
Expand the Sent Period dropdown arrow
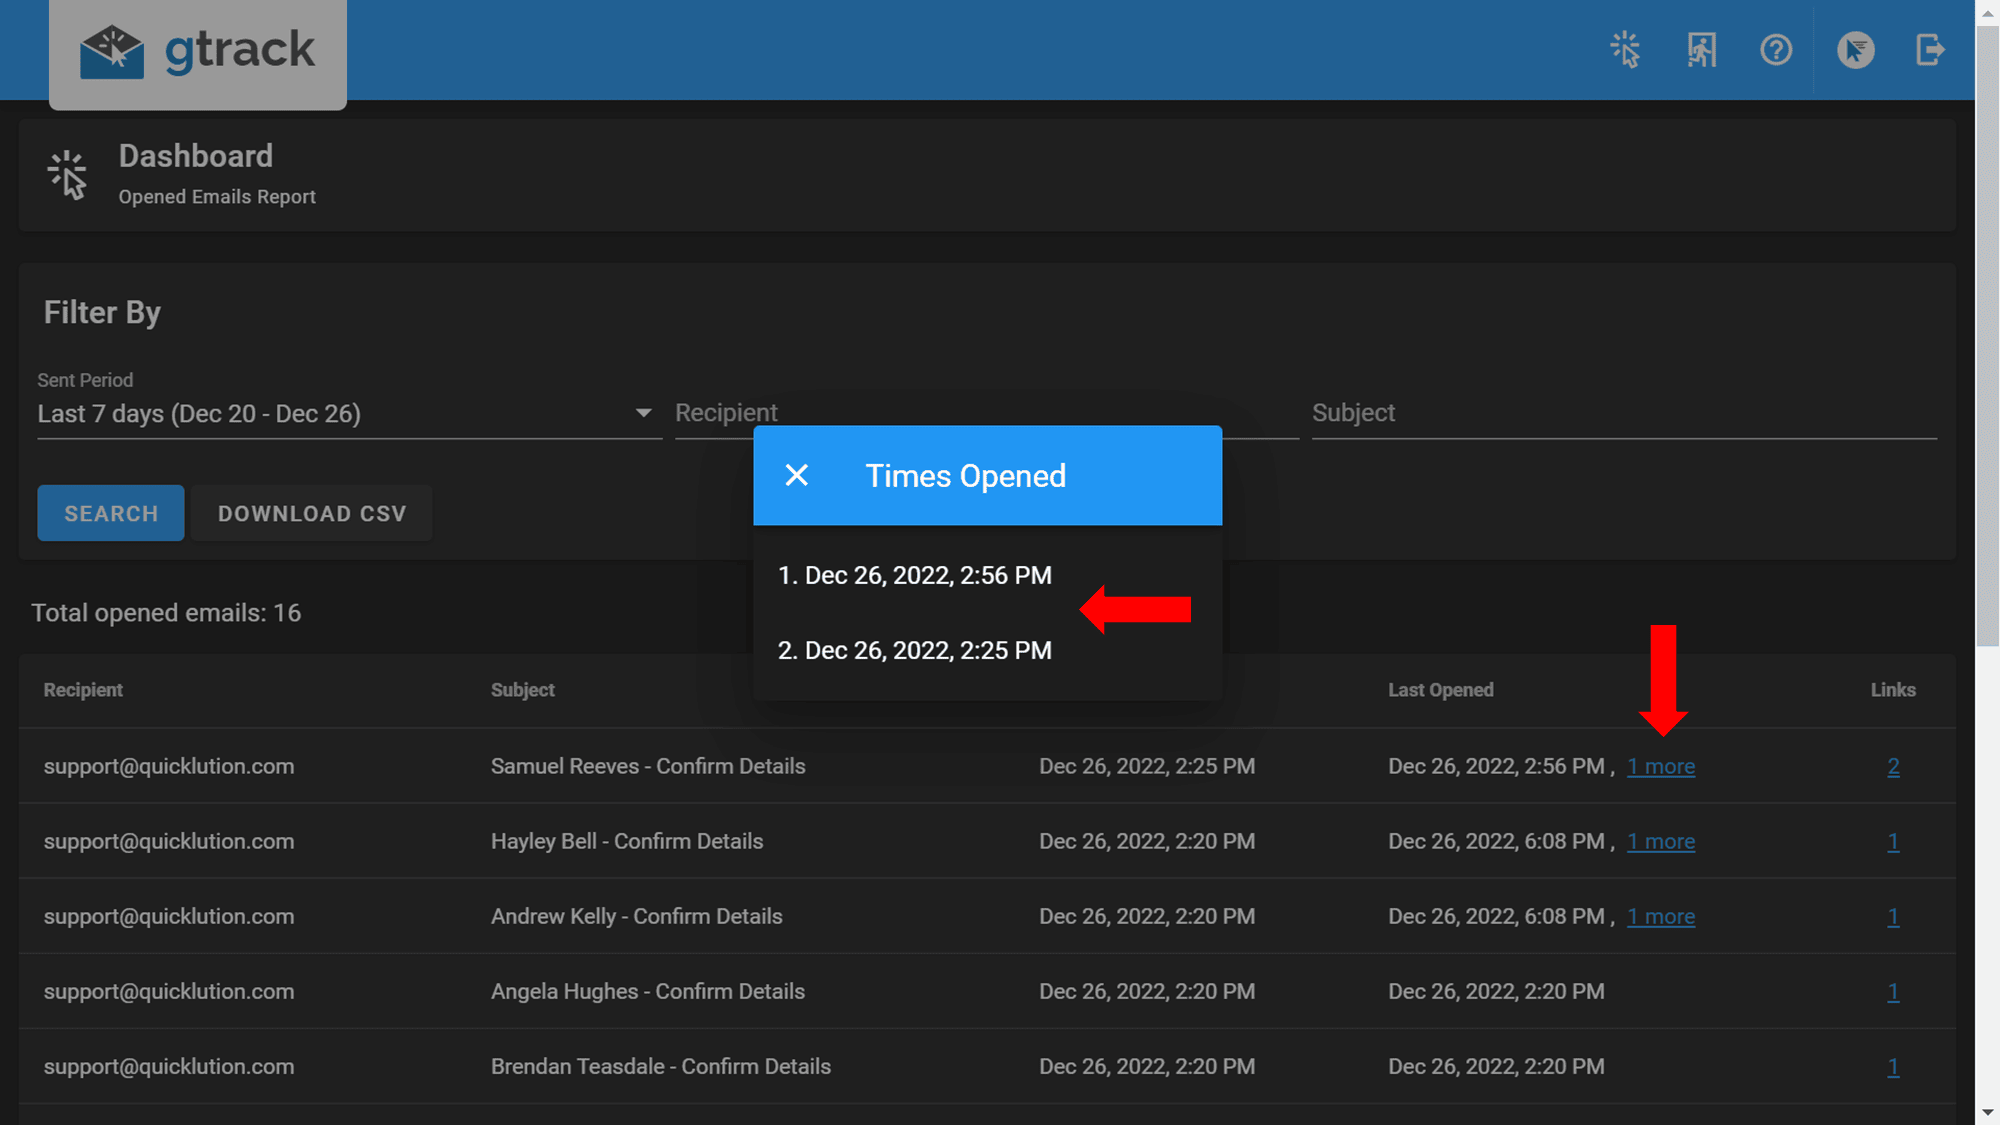(x=643, y=413)
